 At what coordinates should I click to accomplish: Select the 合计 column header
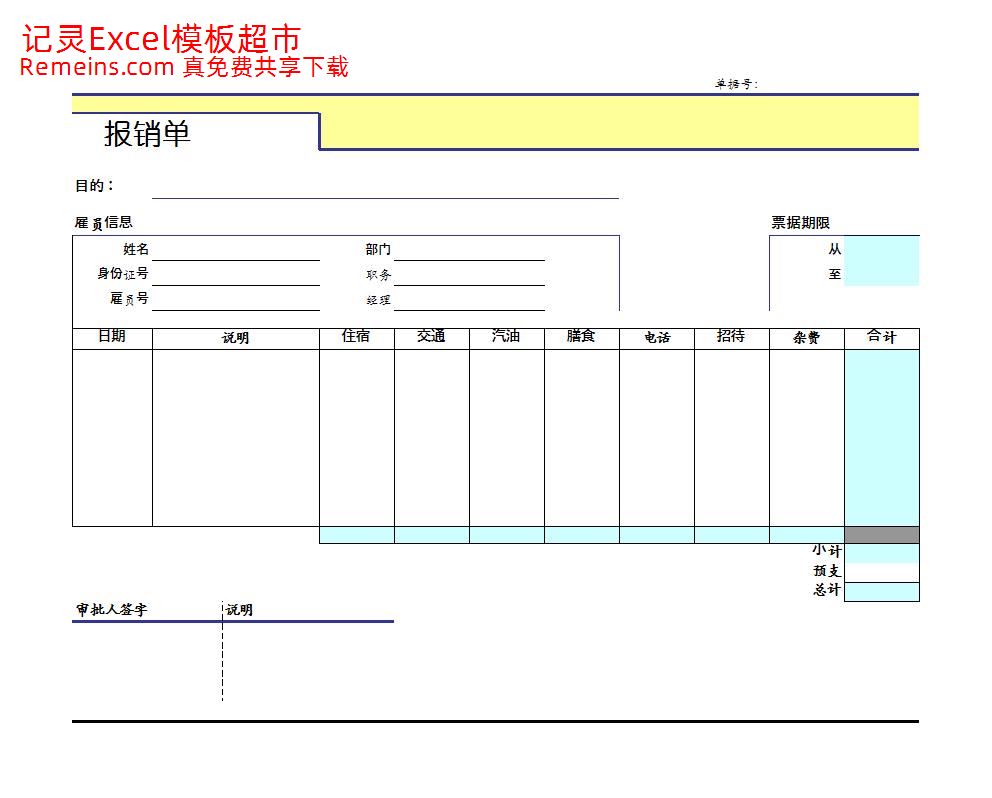[x=882, y=339]
